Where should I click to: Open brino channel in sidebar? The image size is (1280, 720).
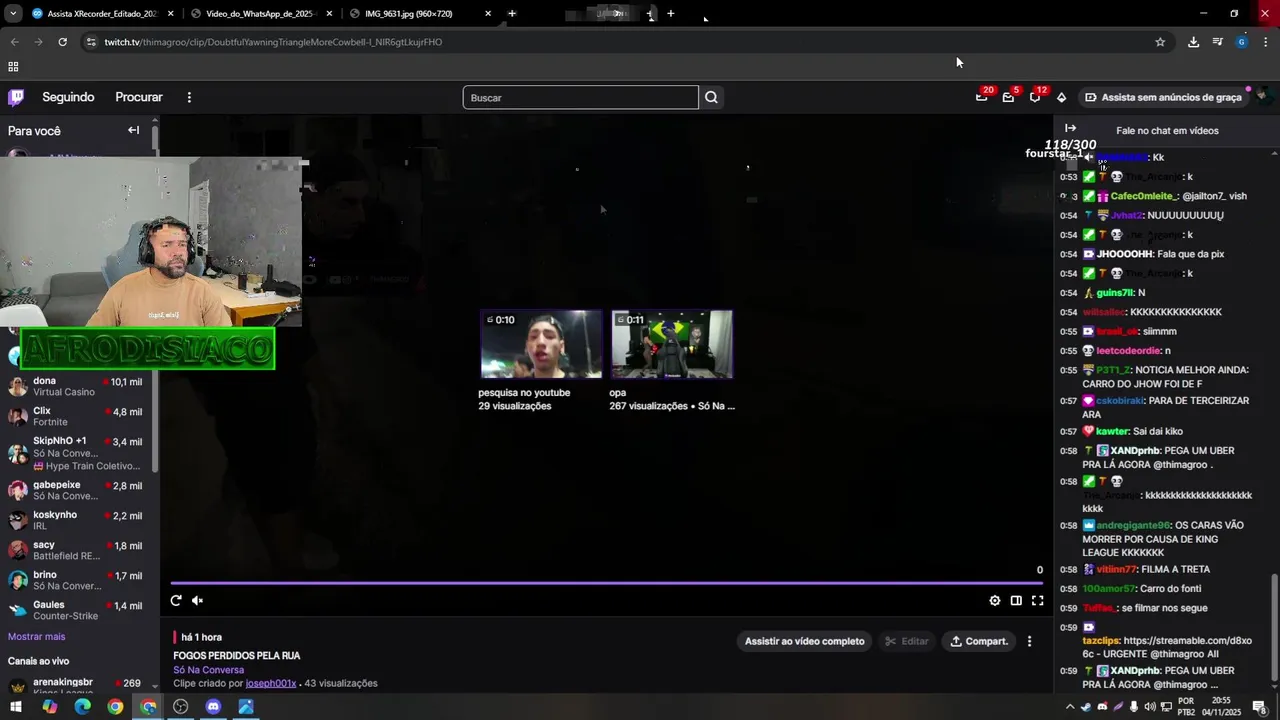78,580
